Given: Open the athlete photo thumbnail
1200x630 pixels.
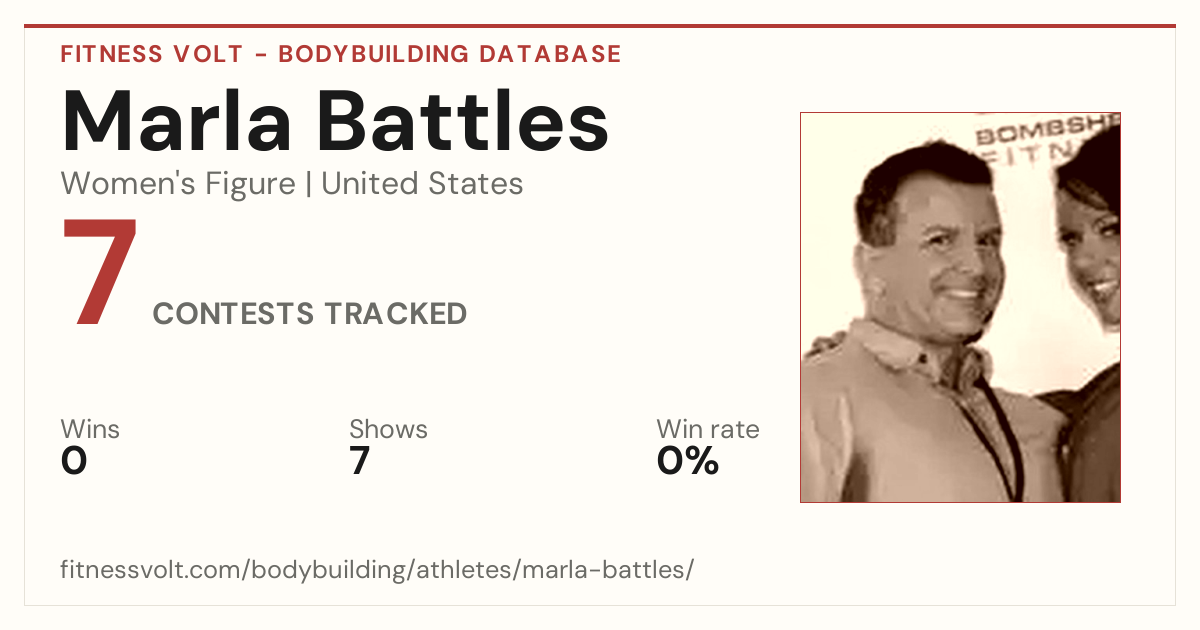Looking at the screenshot, I should [x=960, y=307].
